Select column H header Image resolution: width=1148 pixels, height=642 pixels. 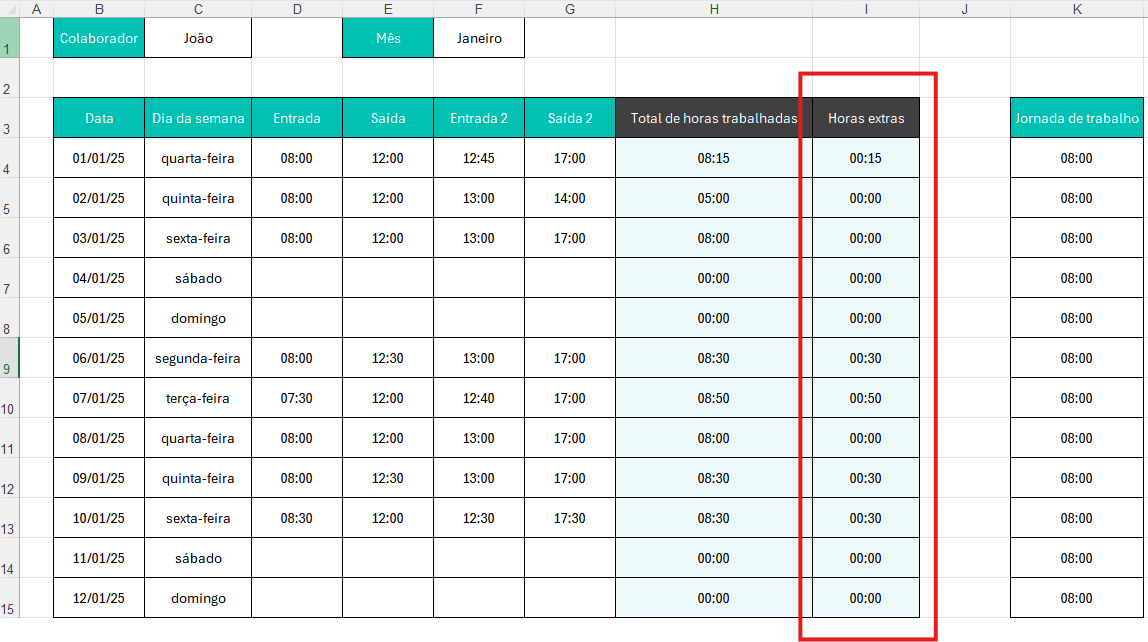coord(714,9)
